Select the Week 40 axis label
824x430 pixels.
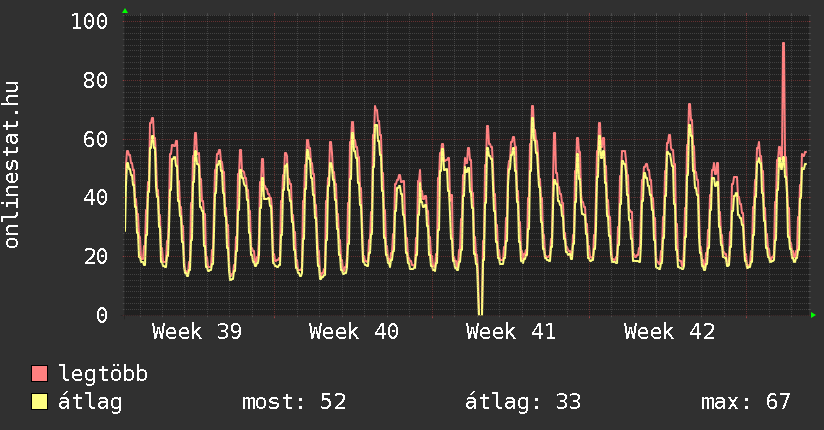[353, 332]
